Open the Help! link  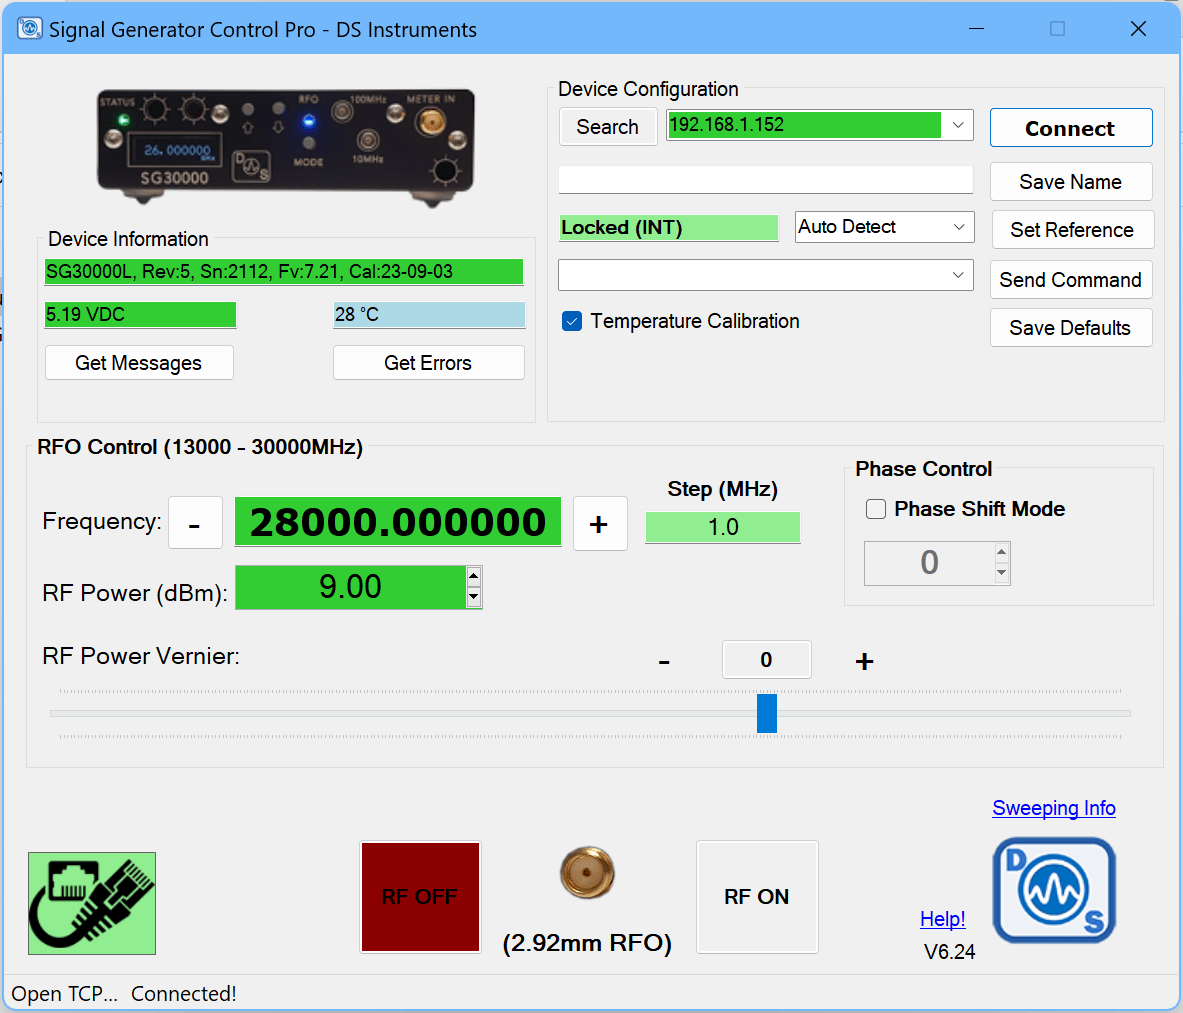coord(942,919)
